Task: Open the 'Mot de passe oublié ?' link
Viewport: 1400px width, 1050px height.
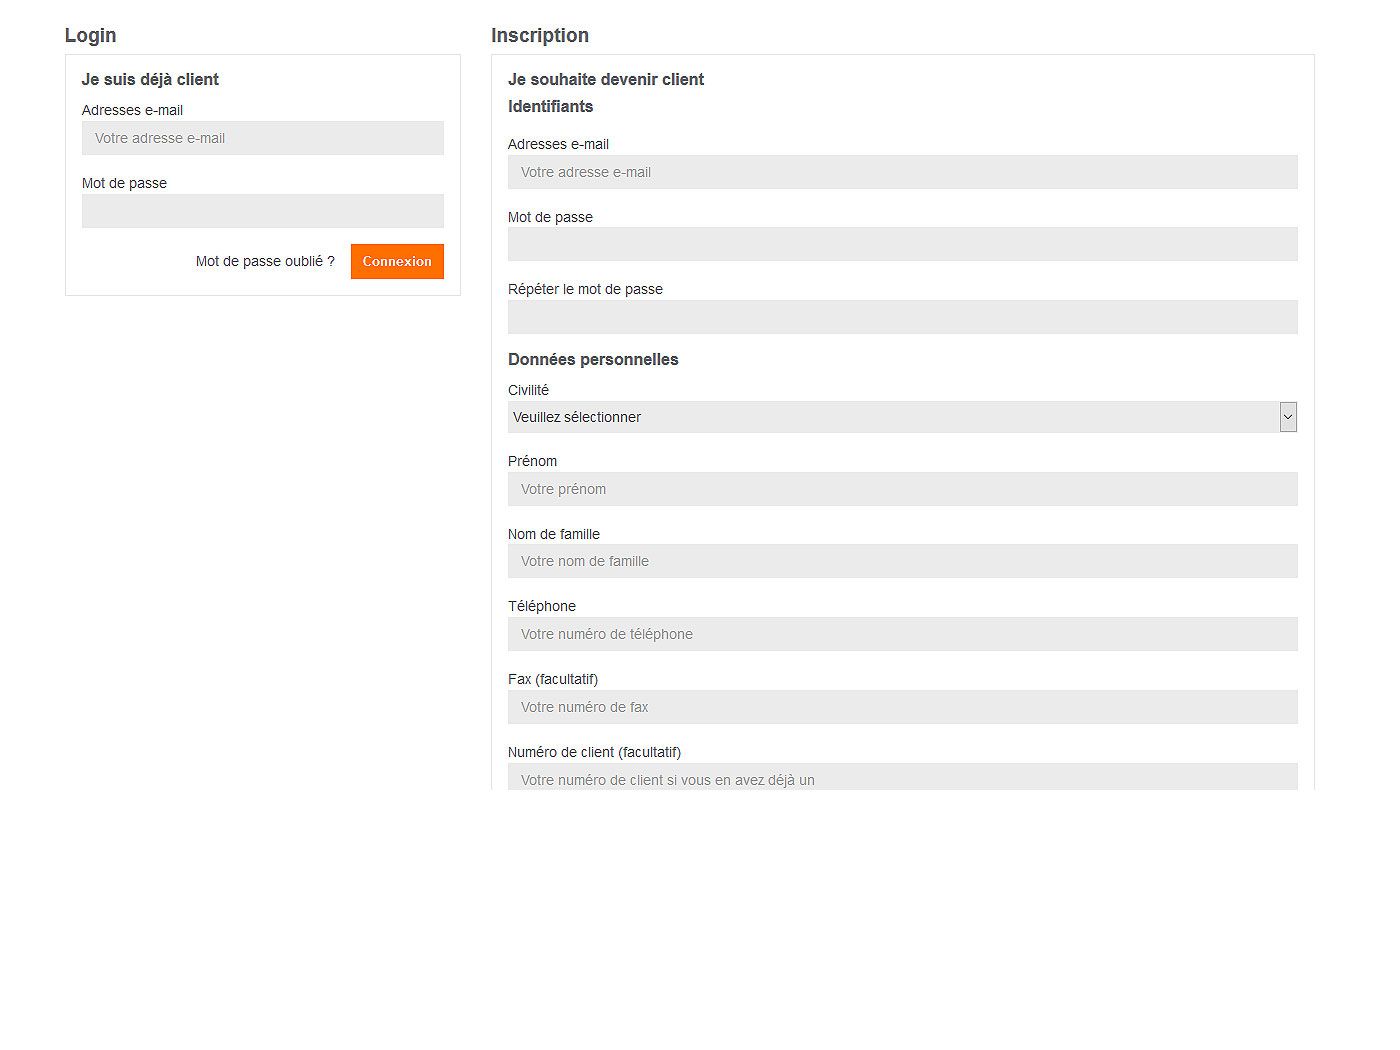Action: click(265, 261)
